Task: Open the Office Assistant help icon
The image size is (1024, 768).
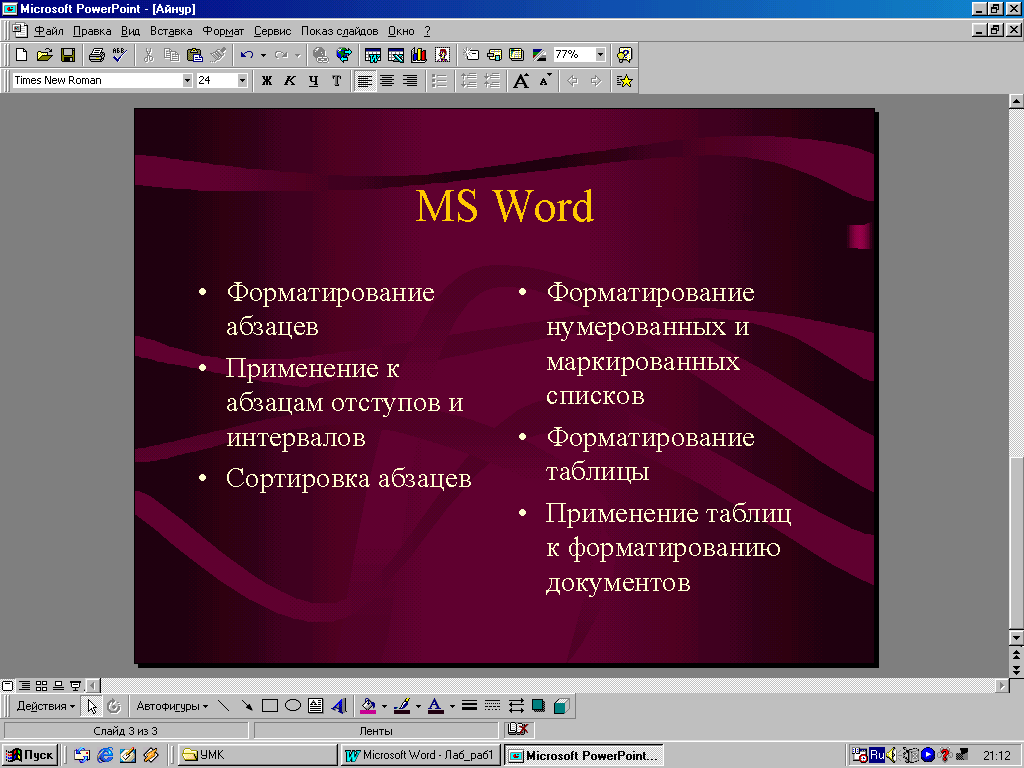Action: click(624, 55)
